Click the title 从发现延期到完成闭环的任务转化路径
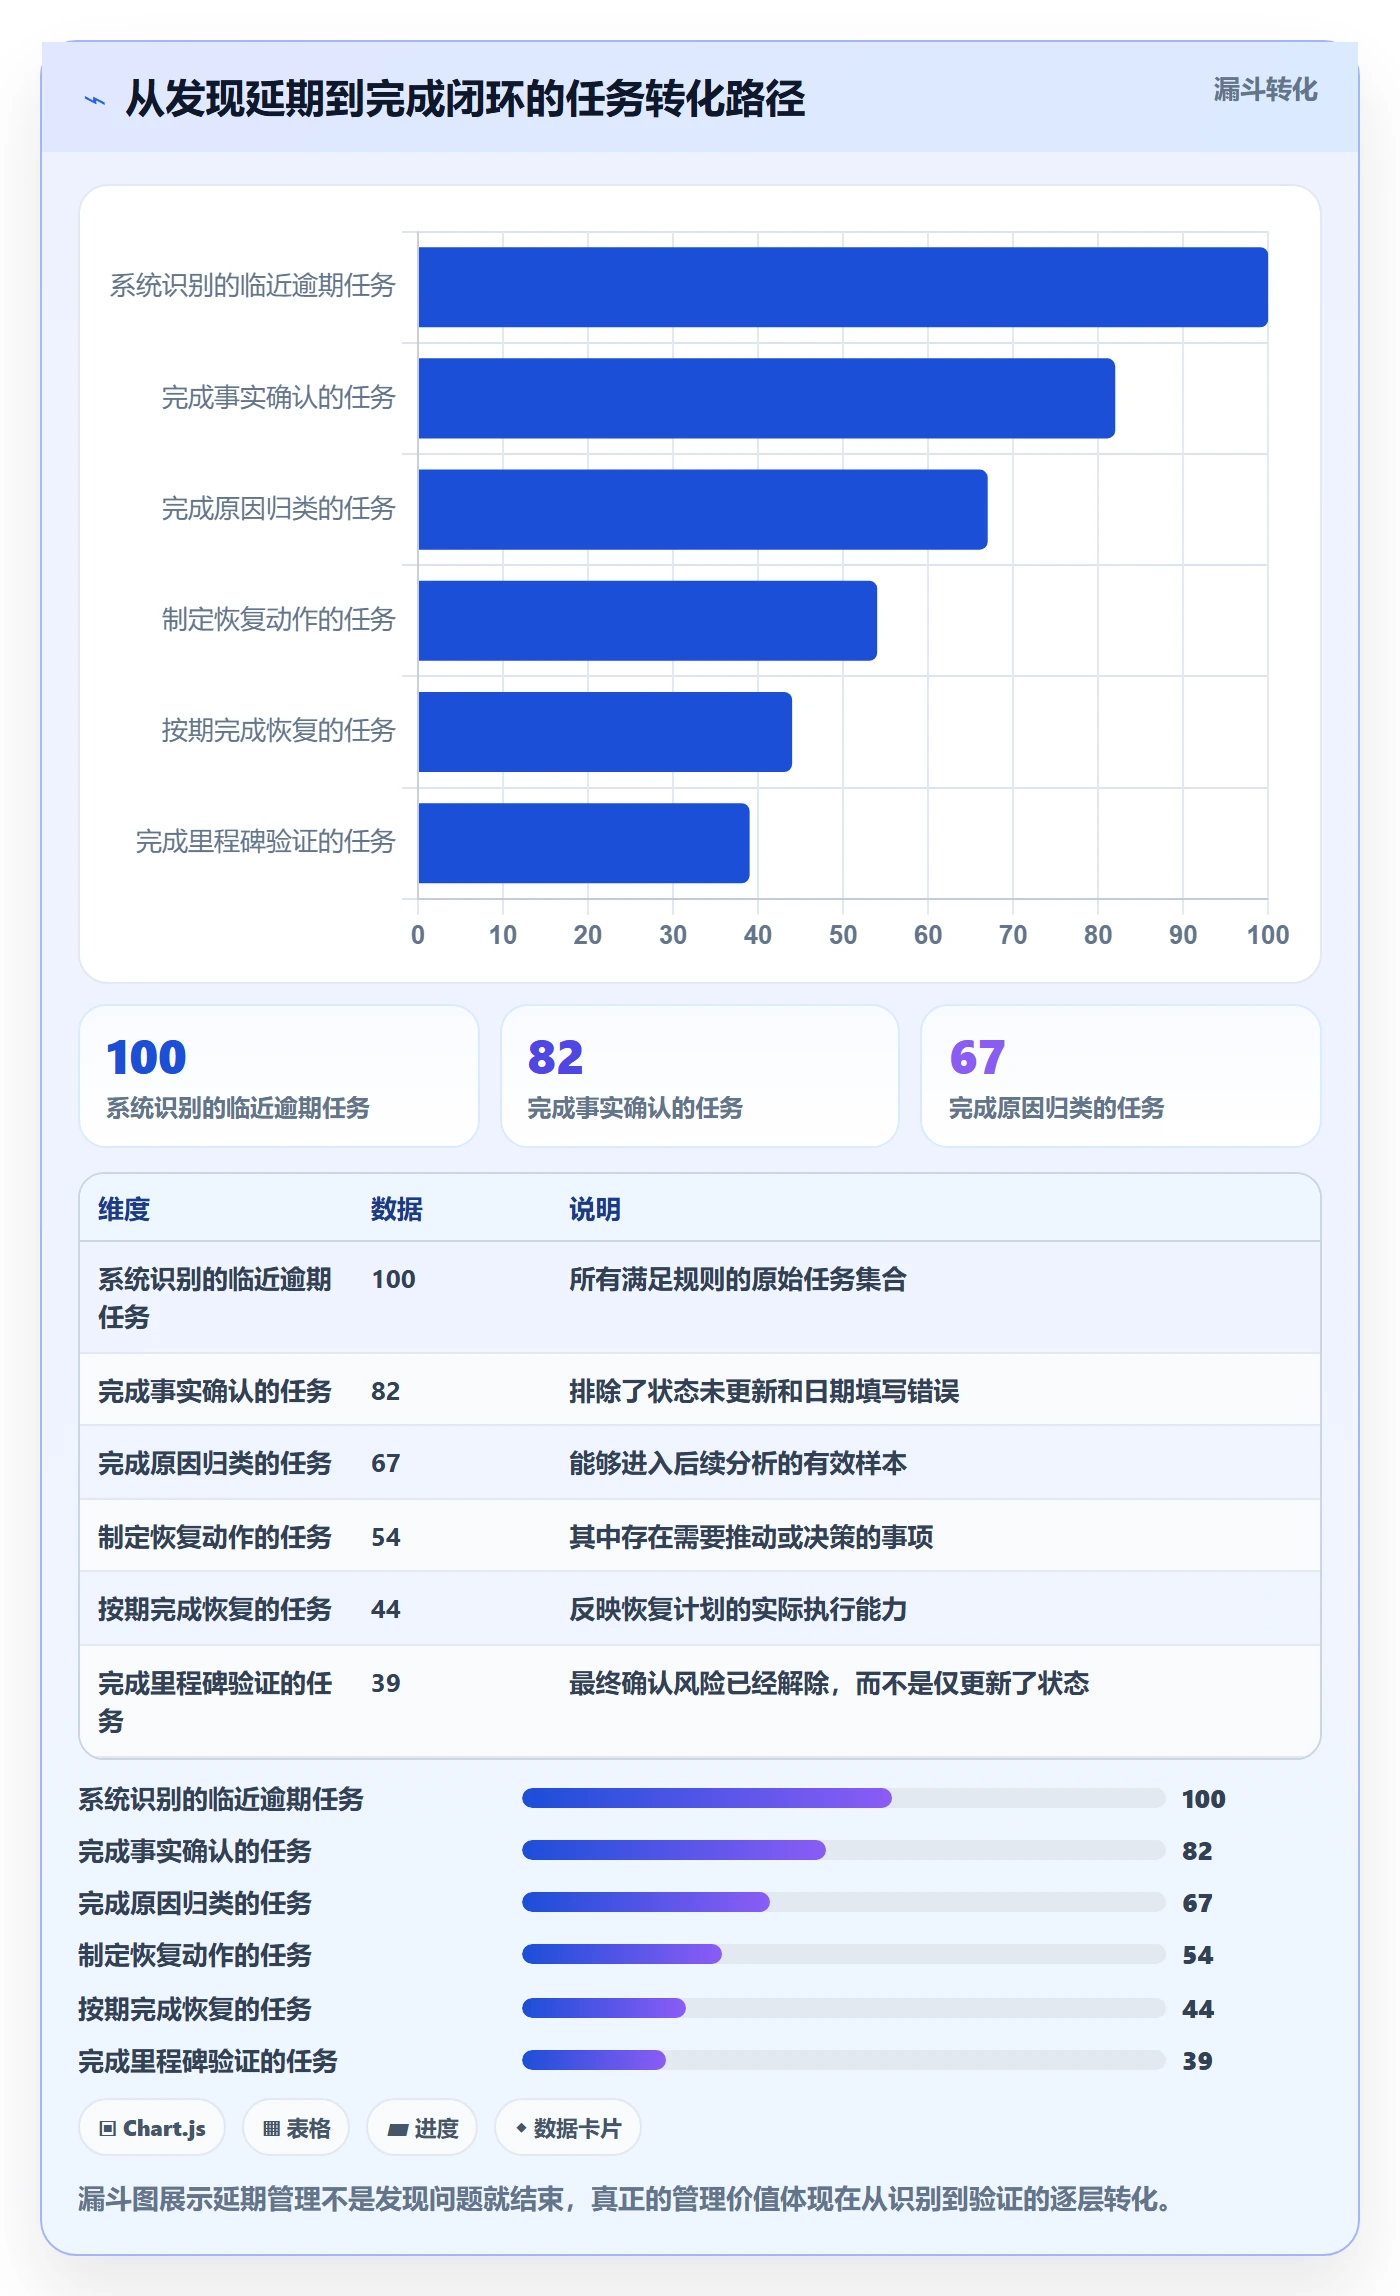The height and width of the screenshot is (2296, 1400). click(465, 99)
